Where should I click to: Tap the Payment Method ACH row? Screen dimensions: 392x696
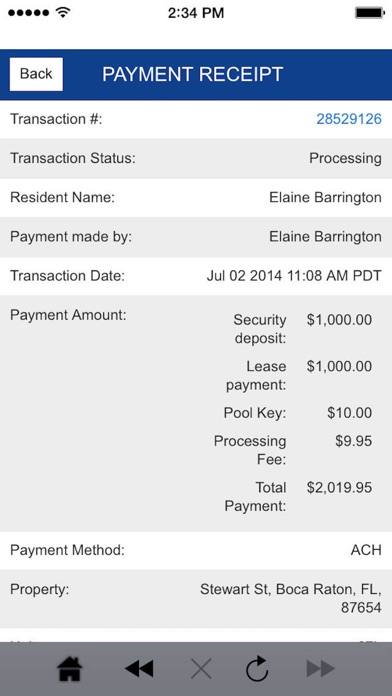pyautogui.click(x=196, y=550)
